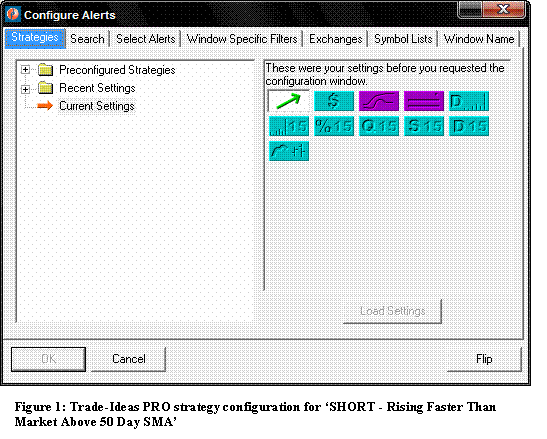This screenshot has height=439, width=547.
Task: Expand the Recent Settings folder
Action: (x=25, y=89)
